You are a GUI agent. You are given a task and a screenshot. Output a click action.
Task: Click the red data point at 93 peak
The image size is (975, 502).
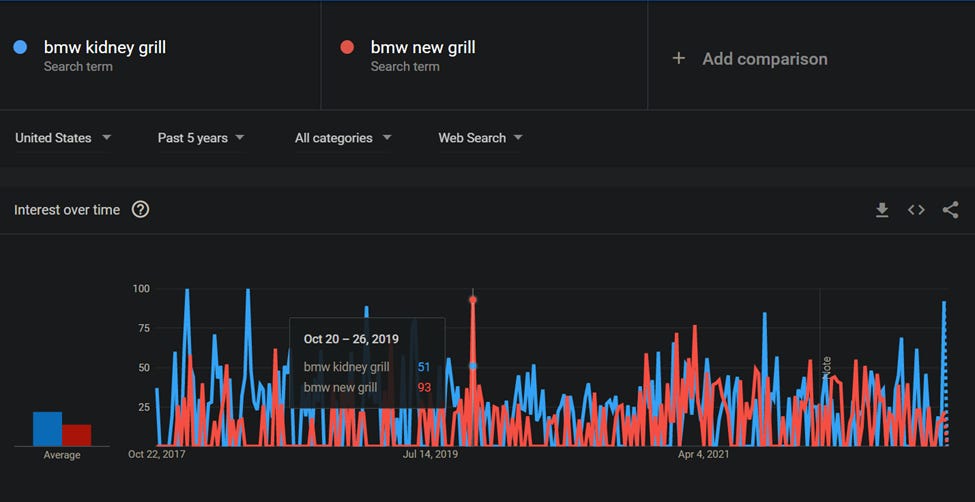pos(473,300)
